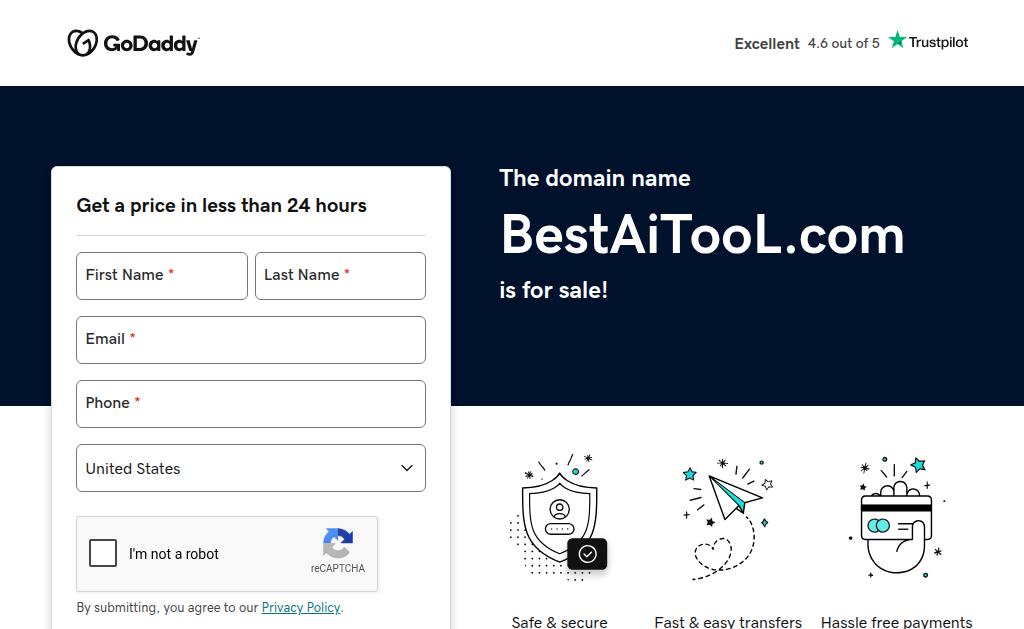The height and width of the screenshot is (629, 1024).
Task: Open the United States country selector
Action: point(251,468)
